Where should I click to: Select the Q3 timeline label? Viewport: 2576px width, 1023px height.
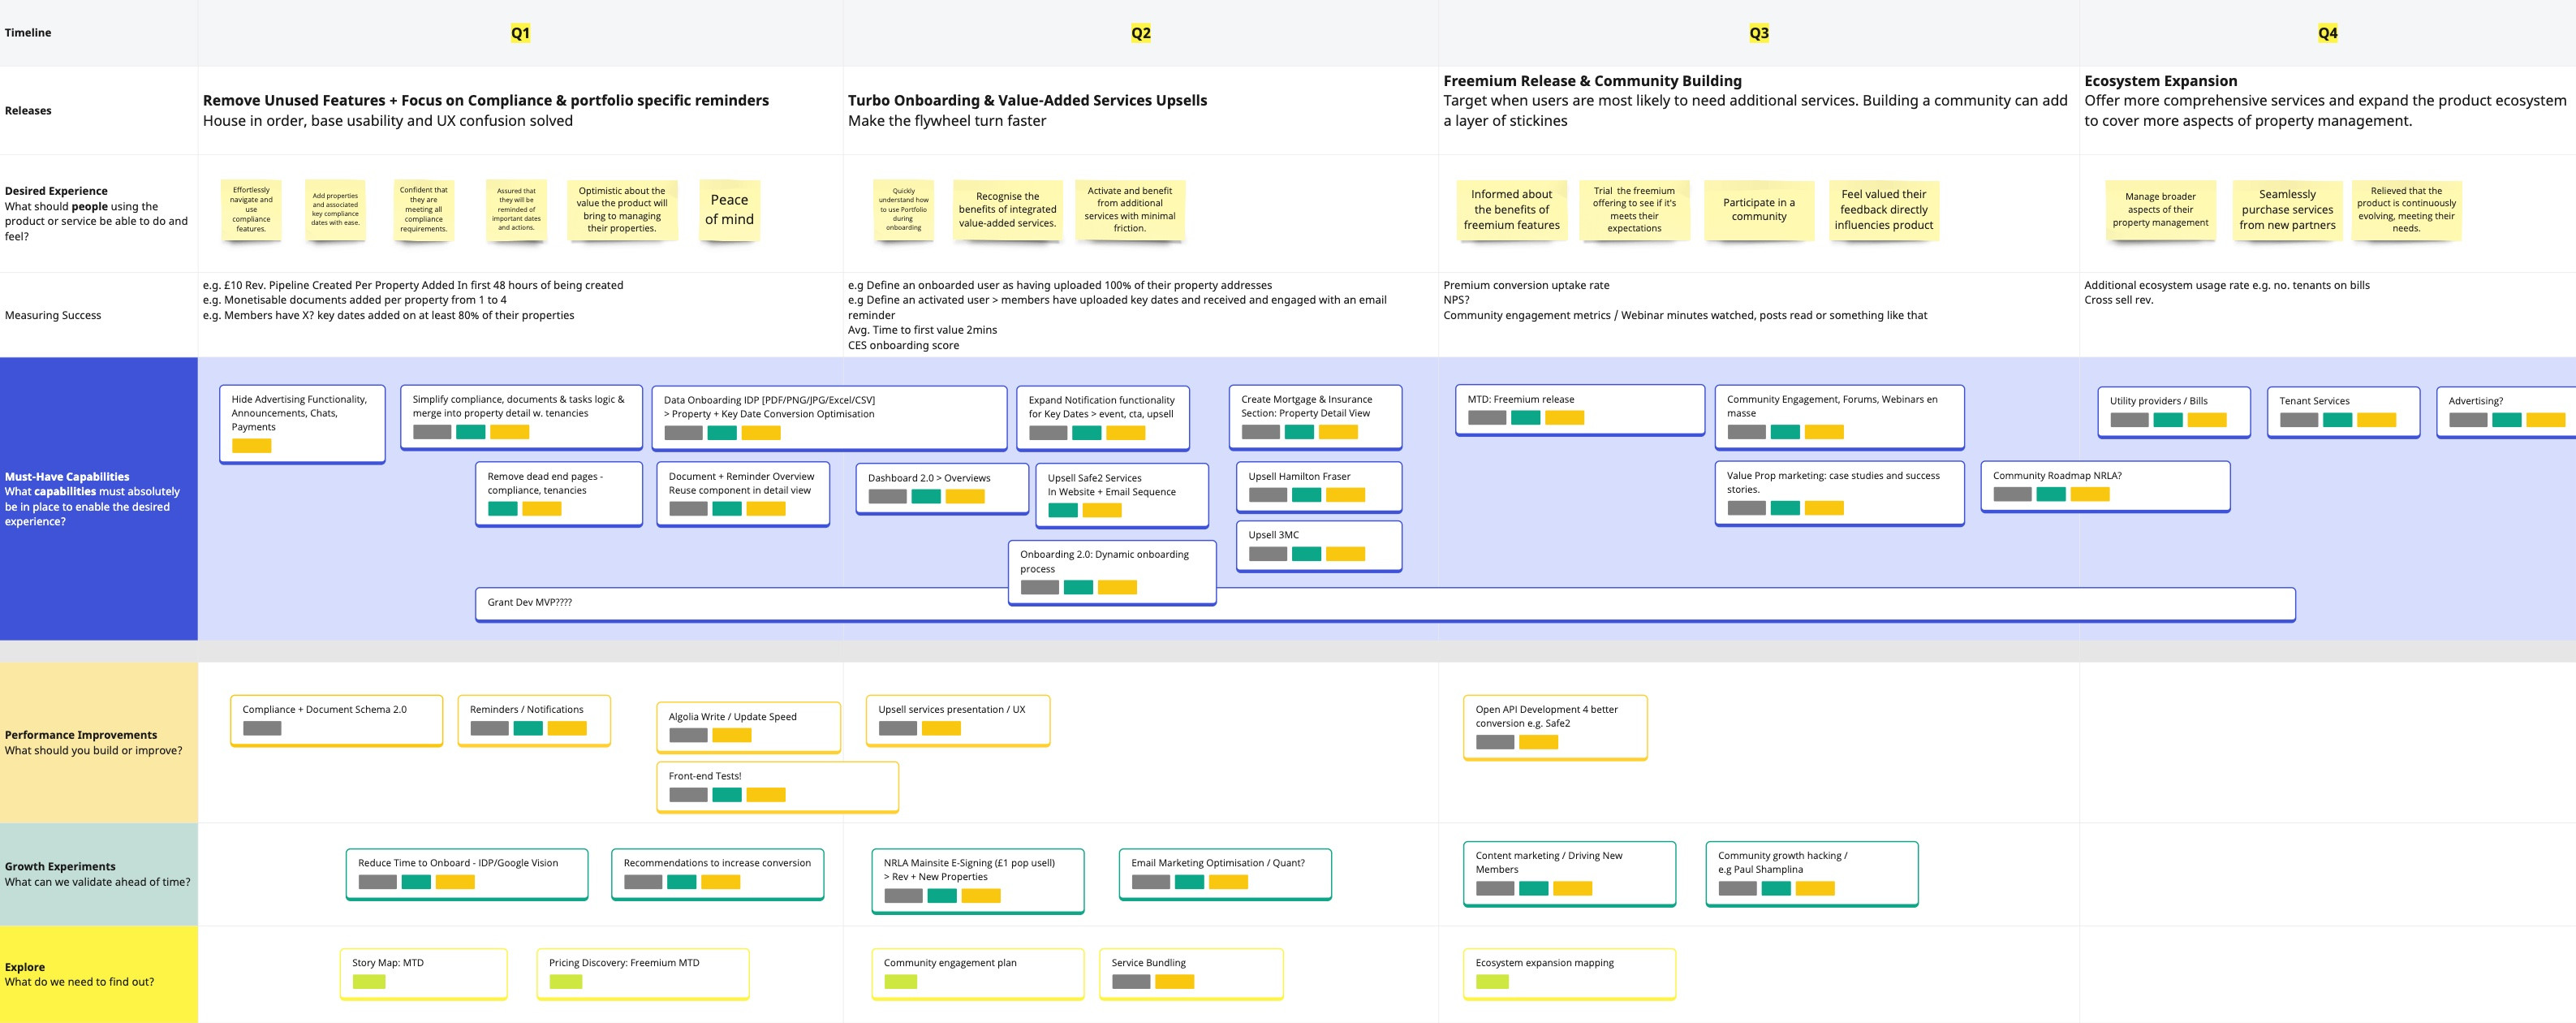[x=1759, y=33]
